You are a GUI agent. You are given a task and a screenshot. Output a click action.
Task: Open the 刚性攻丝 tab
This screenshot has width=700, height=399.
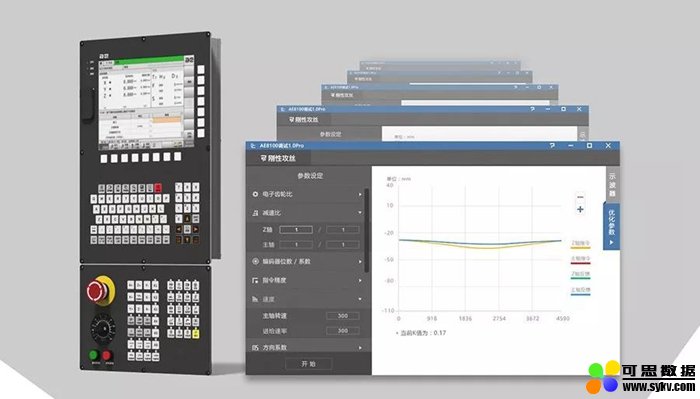(x=278, y=158)
